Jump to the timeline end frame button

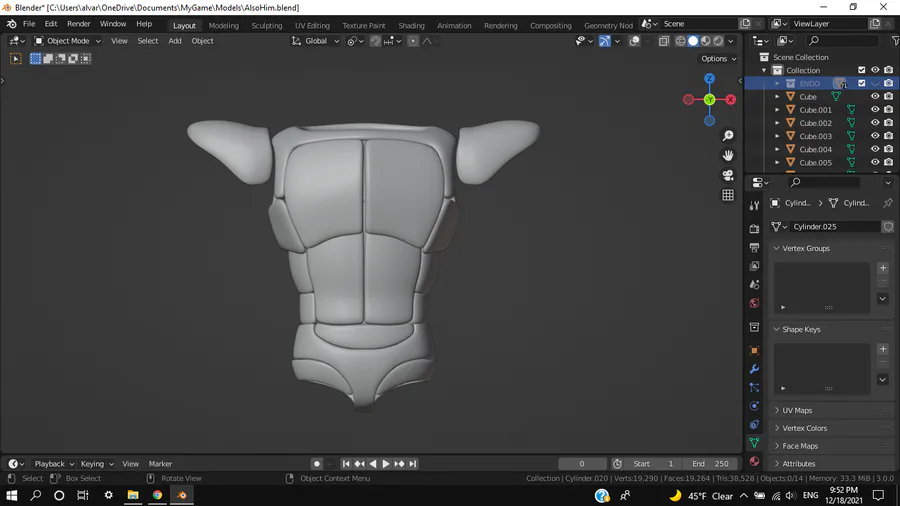coord(412,464)
